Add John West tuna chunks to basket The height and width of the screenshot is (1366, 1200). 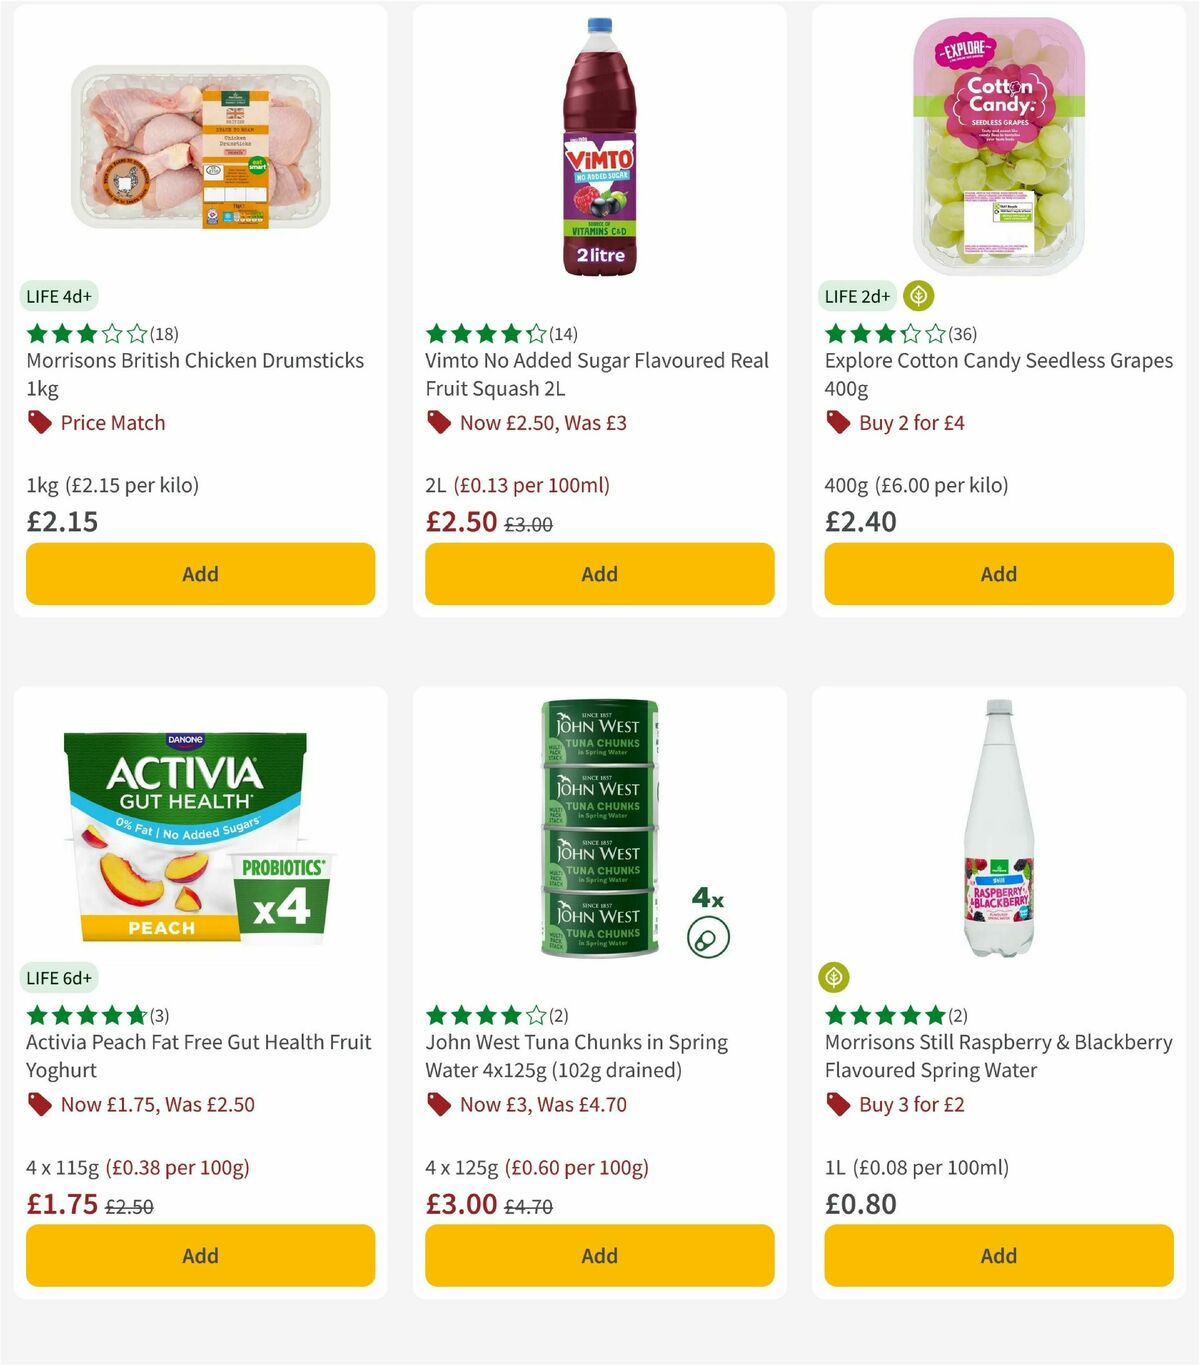pos(598,1255)
